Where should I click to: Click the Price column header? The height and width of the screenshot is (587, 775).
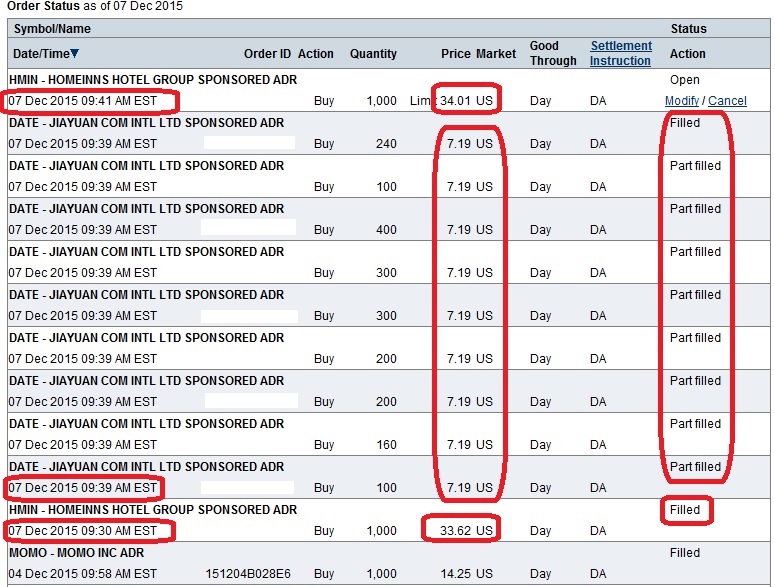(456, 53)
